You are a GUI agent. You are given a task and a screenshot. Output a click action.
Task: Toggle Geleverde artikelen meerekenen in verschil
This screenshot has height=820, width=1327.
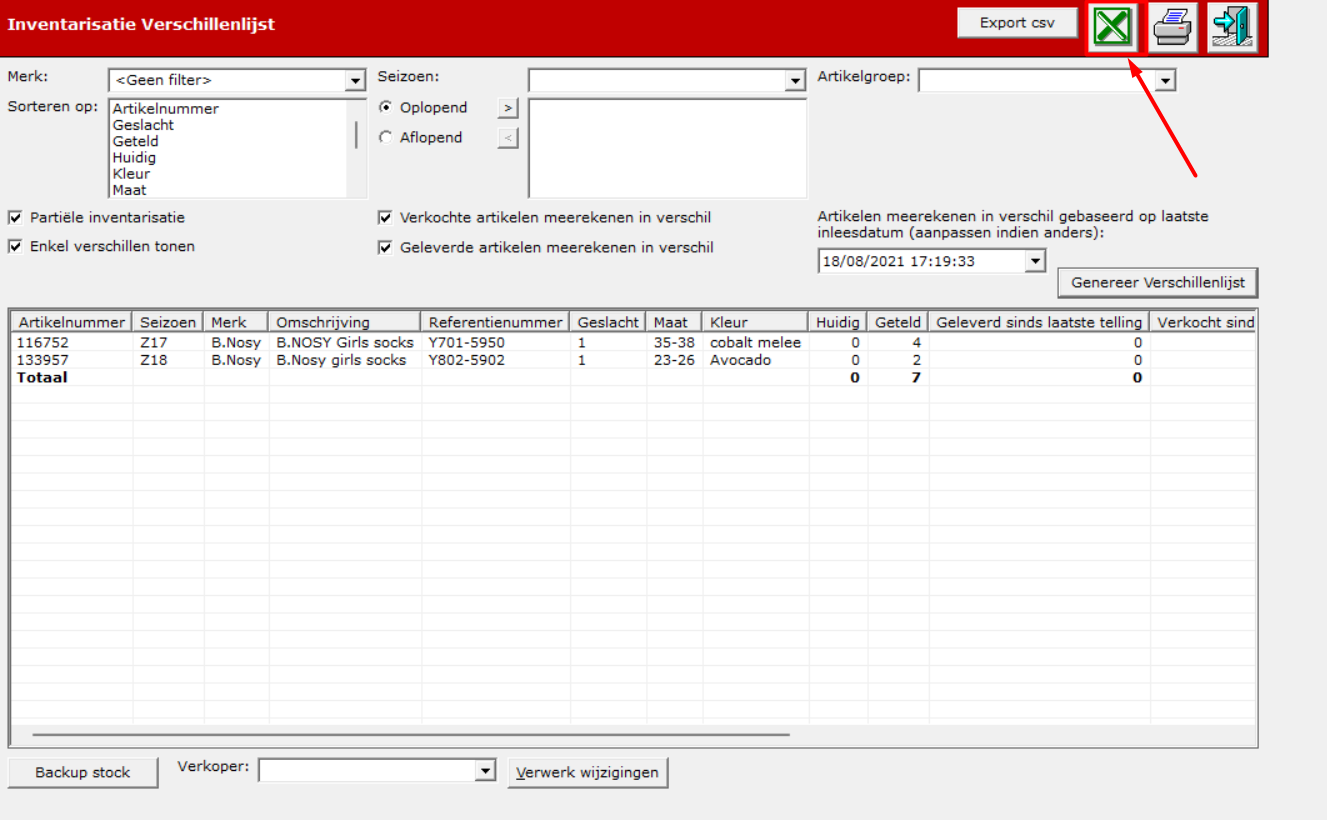[385, 248]
